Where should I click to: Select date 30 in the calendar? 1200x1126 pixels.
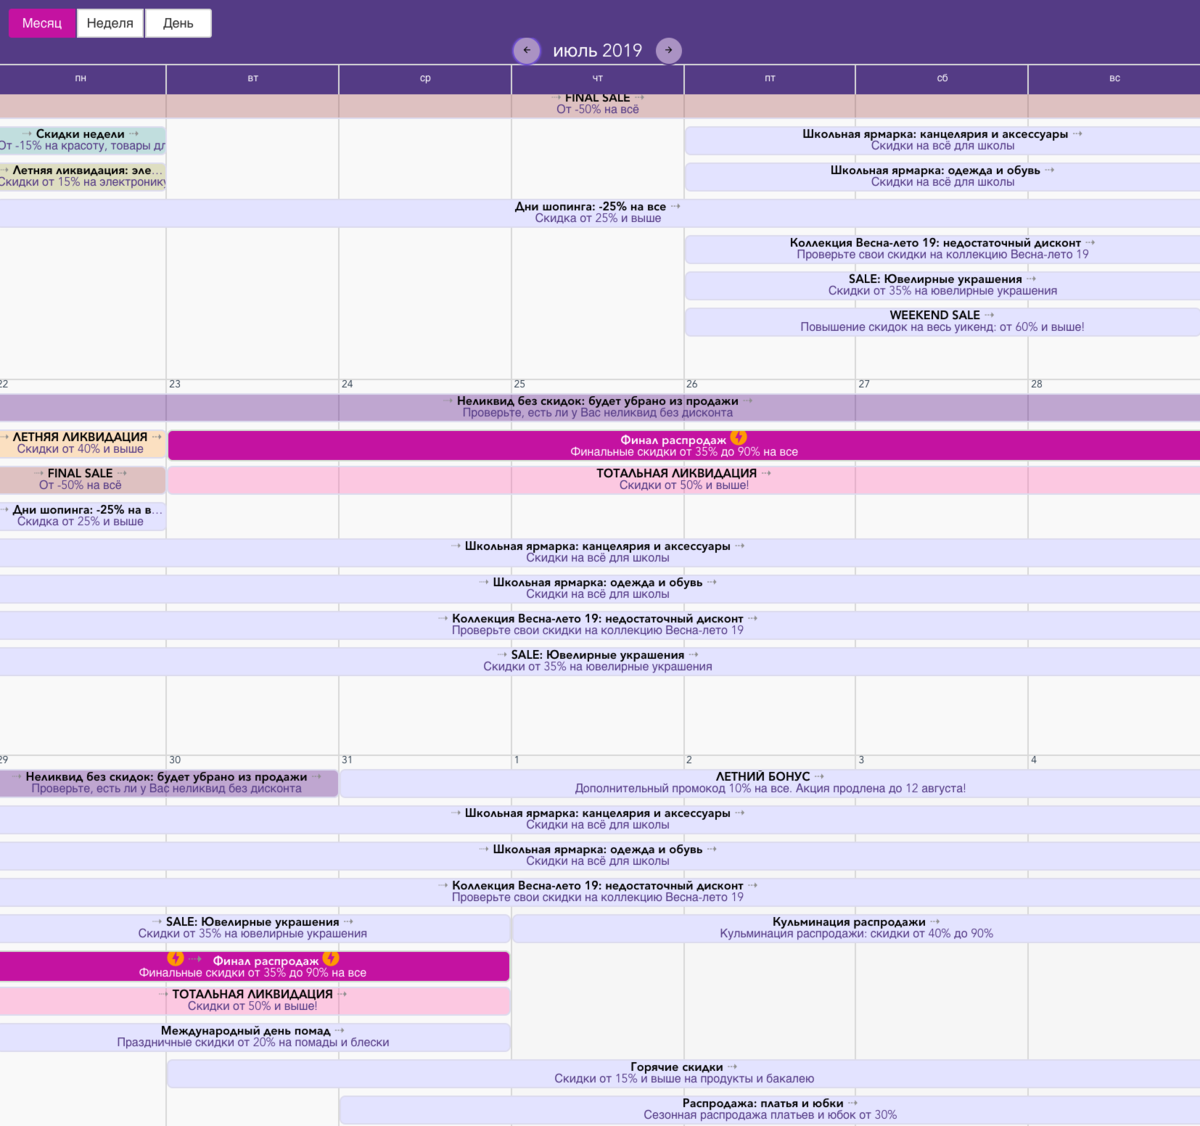[175, 760]
